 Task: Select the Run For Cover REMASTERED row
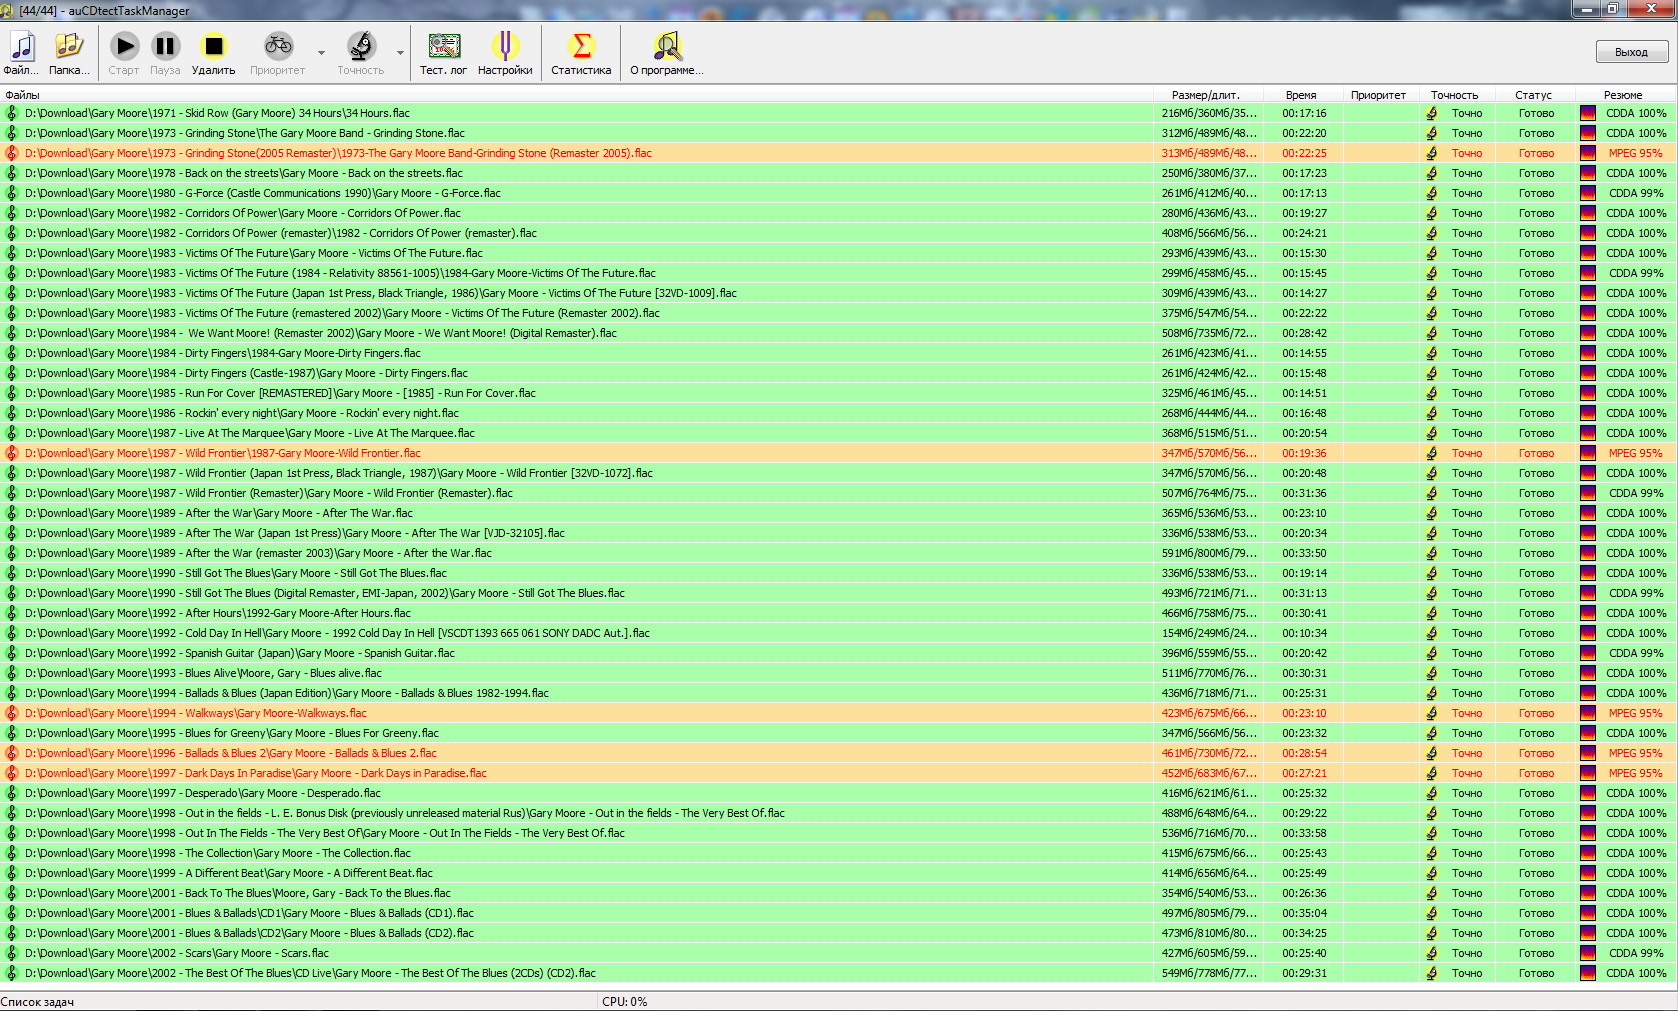[x=838, y=393]
